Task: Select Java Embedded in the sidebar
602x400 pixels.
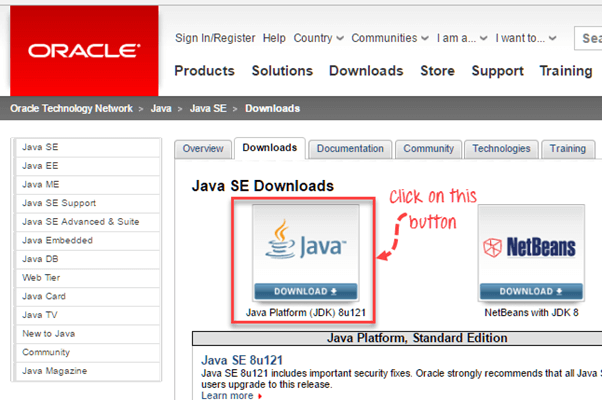Action: pyautogui.click(x=57, y=240)
